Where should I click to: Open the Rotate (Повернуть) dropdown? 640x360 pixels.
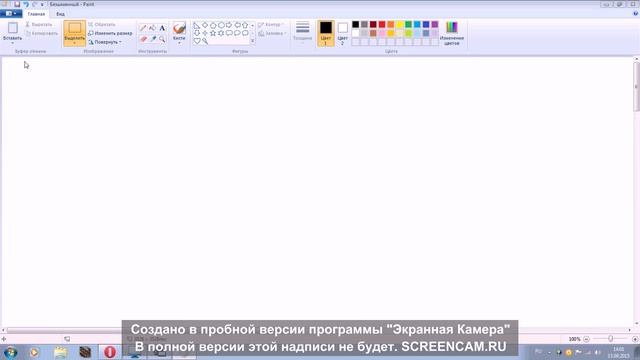(x=105, y=42)
